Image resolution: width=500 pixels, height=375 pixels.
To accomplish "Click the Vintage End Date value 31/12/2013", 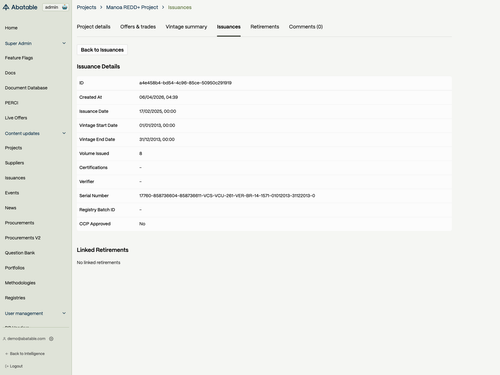I will coord(157,139).
